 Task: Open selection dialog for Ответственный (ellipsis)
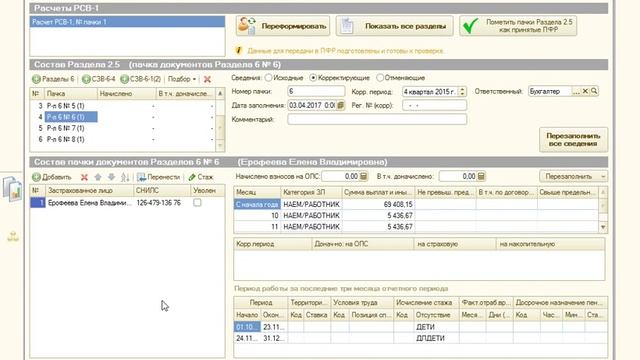point(576,91)
